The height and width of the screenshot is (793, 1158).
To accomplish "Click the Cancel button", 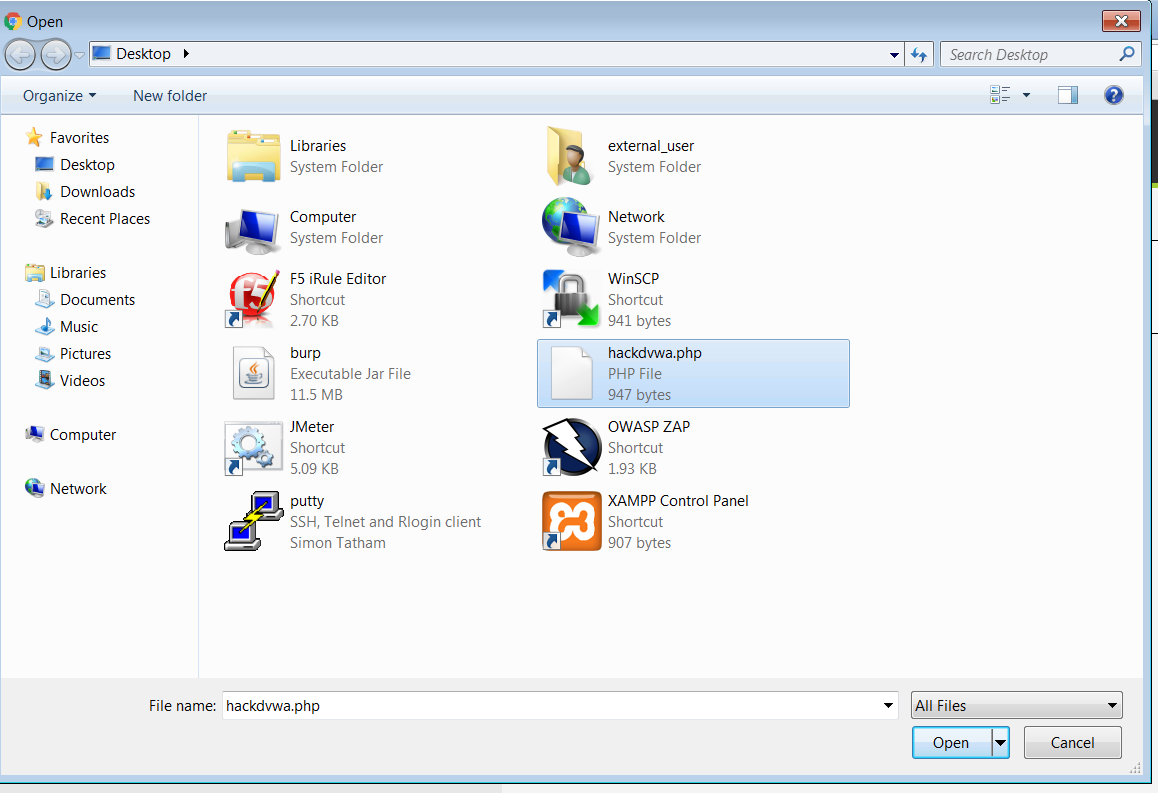I will pyautogui.click(x=1072, y=743).
